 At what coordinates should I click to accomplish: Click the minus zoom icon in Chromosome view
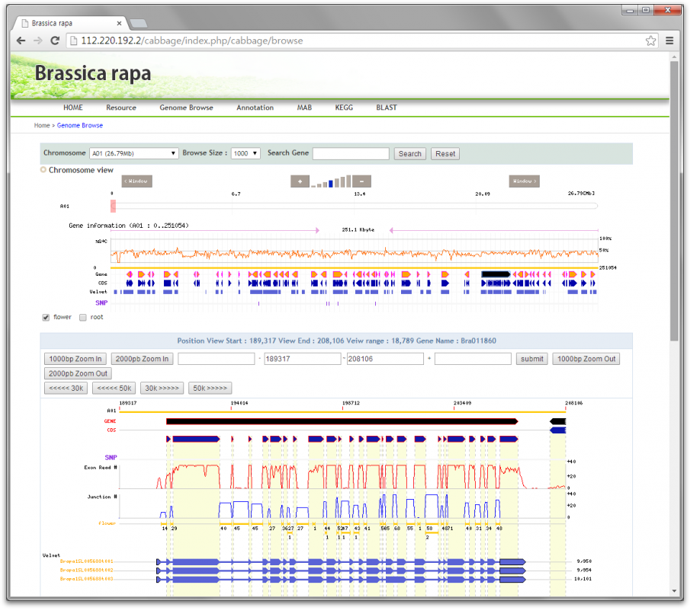point(362,181)
